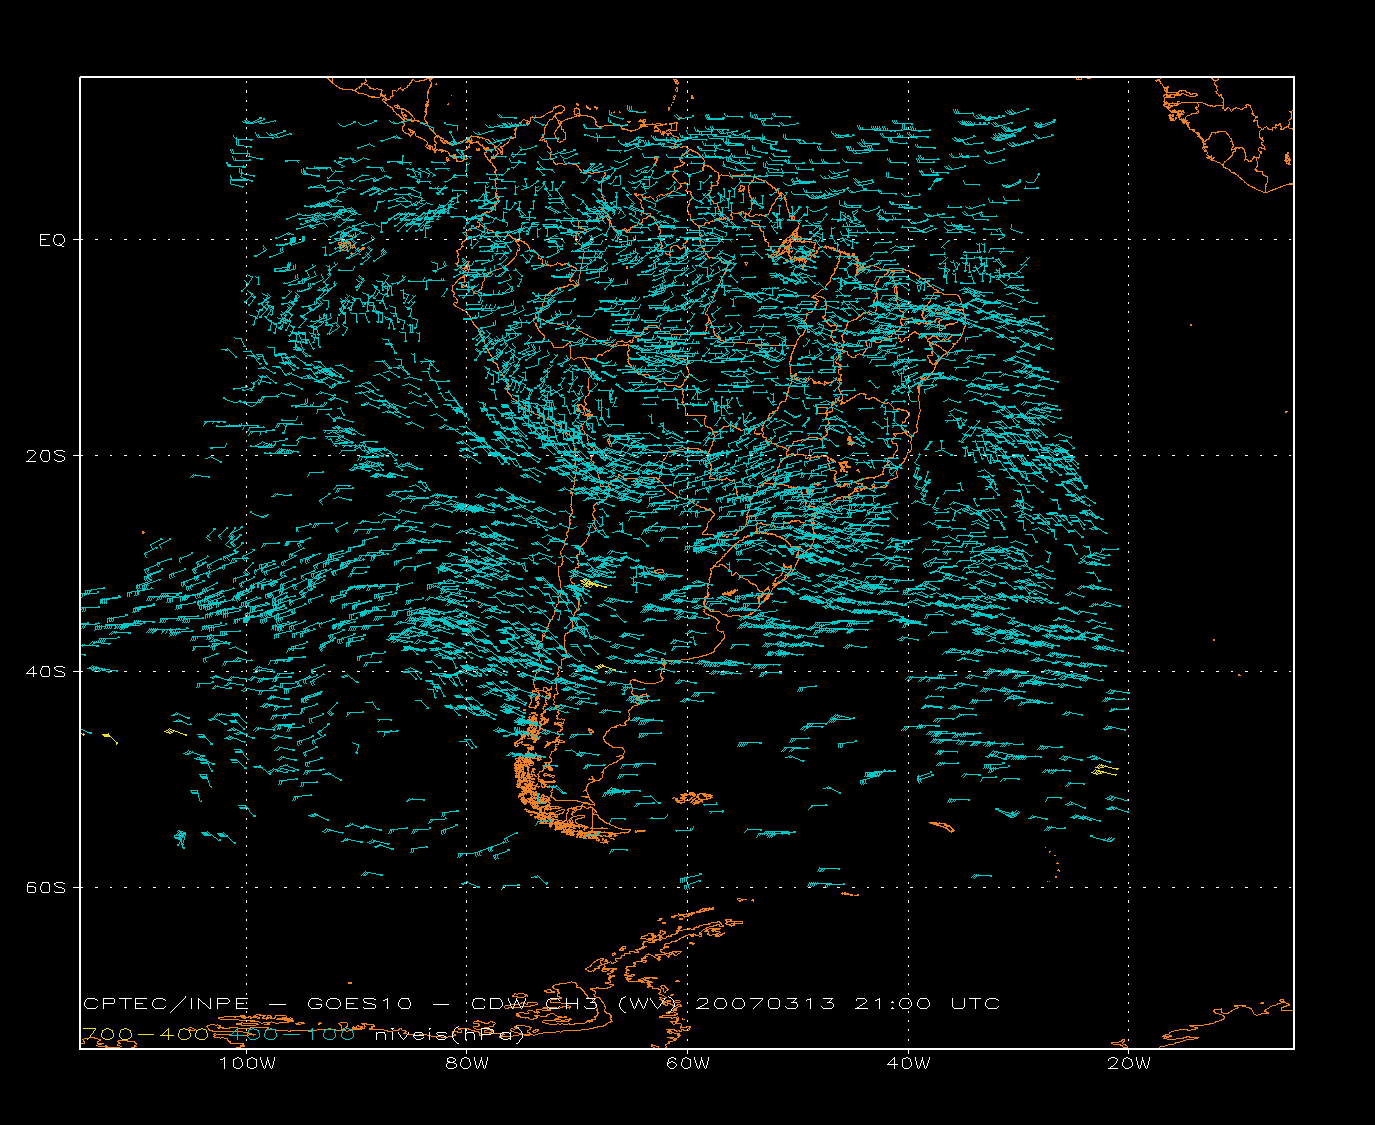Click the niveis(hPa) legend label

point(450,1034)
